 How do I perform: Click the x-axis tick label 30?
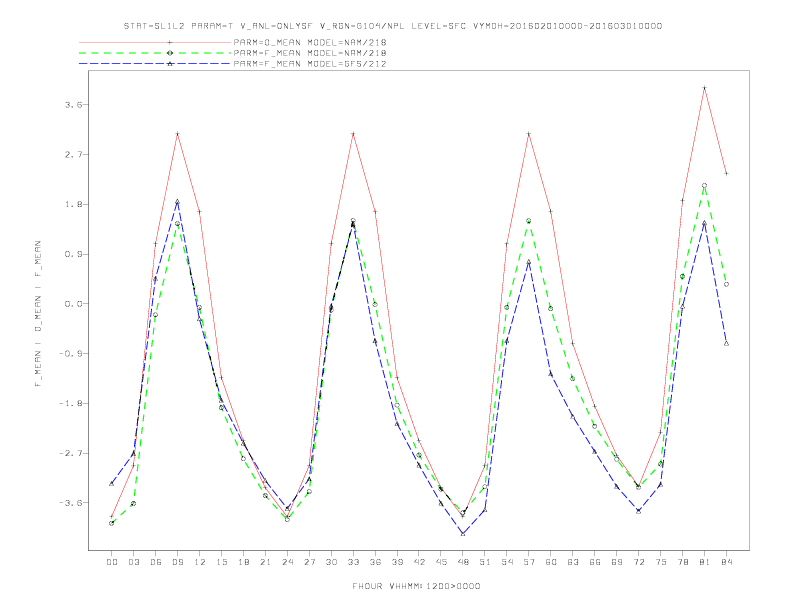pyautogui.click(x=331, y=562)
